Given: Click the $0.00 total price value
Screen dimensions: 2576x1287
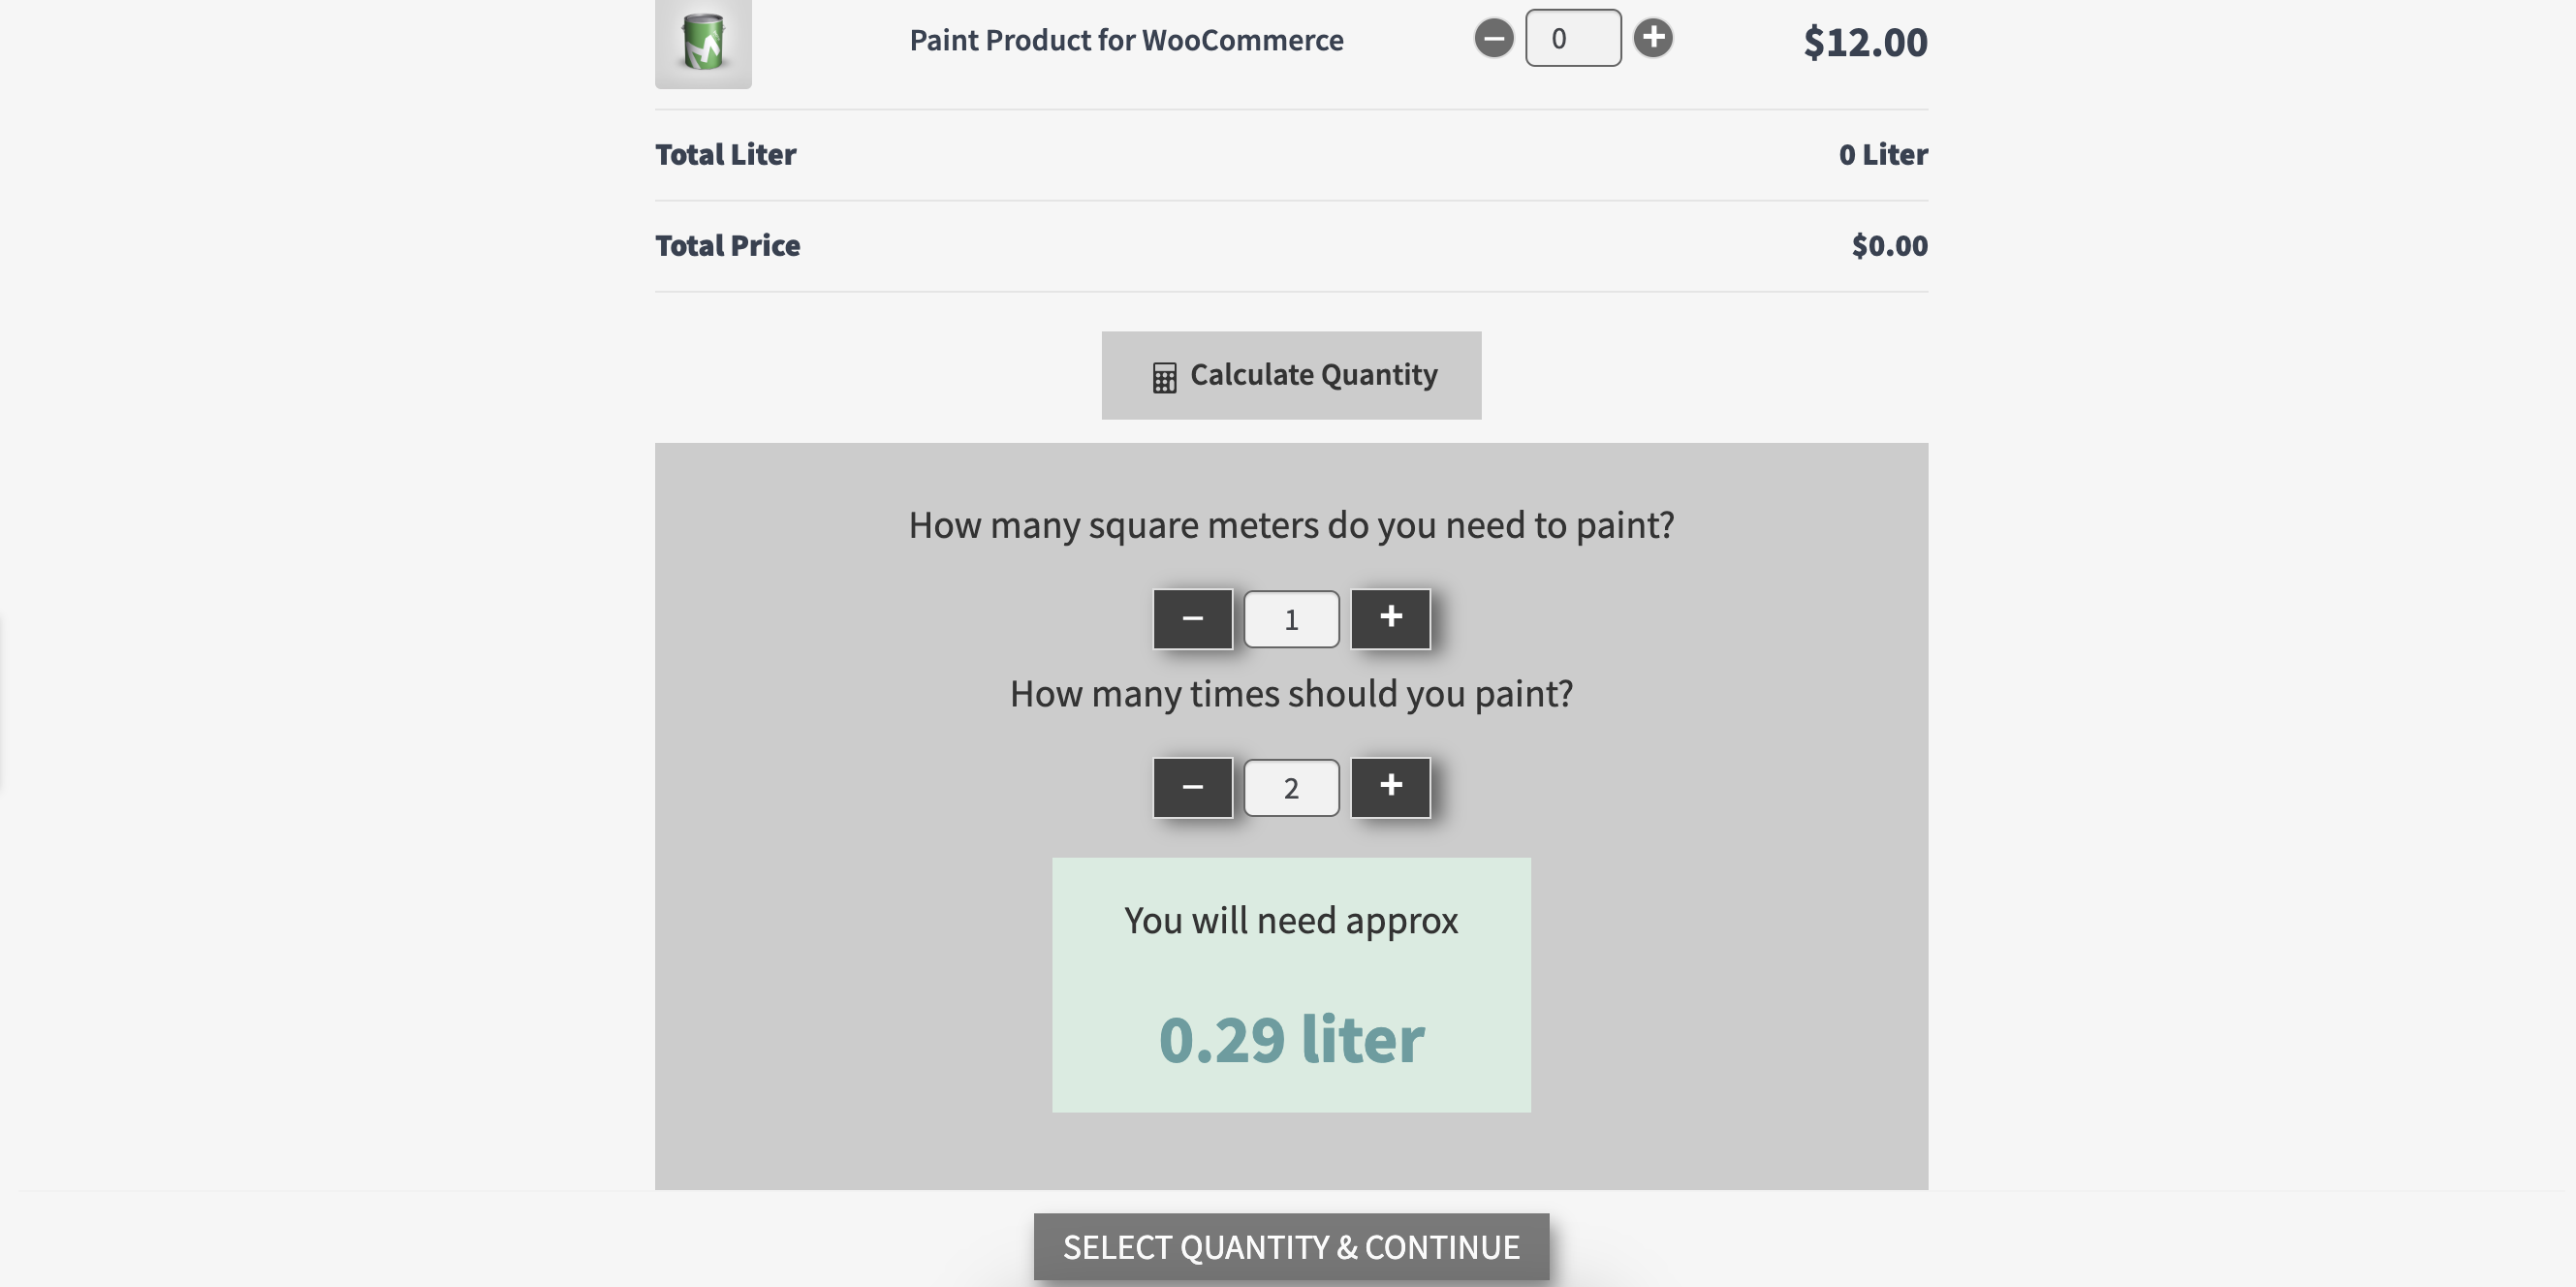Looking at the screenshot, I should [x=1888, y=246].
